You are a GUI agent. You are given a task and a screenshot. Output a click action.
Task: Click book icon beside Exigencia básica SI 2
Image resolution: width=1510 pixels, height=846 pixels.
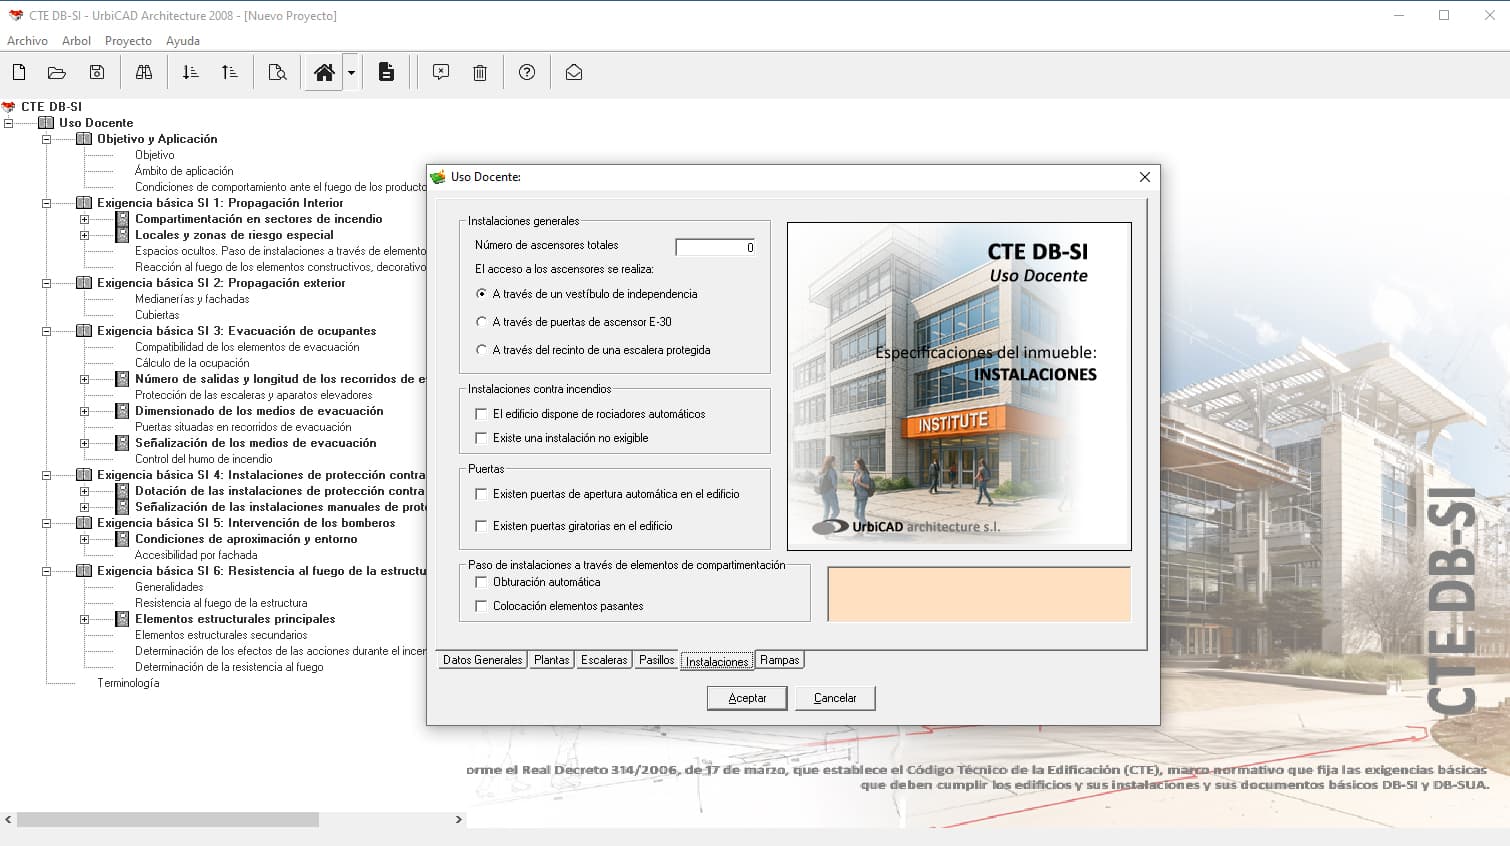pos(84,283)
